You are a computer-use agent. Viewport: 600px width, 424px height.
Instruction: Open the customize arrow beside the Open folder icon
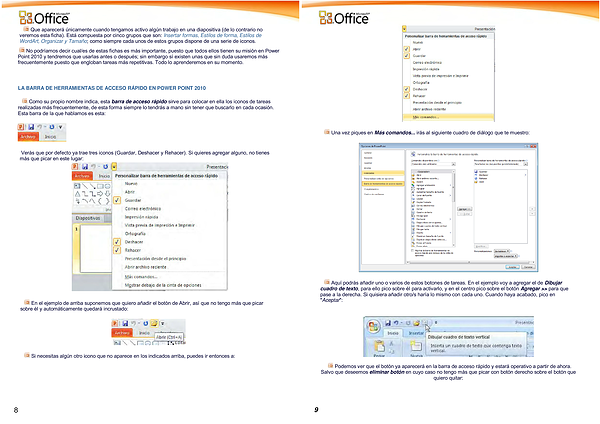pos(162,323)
